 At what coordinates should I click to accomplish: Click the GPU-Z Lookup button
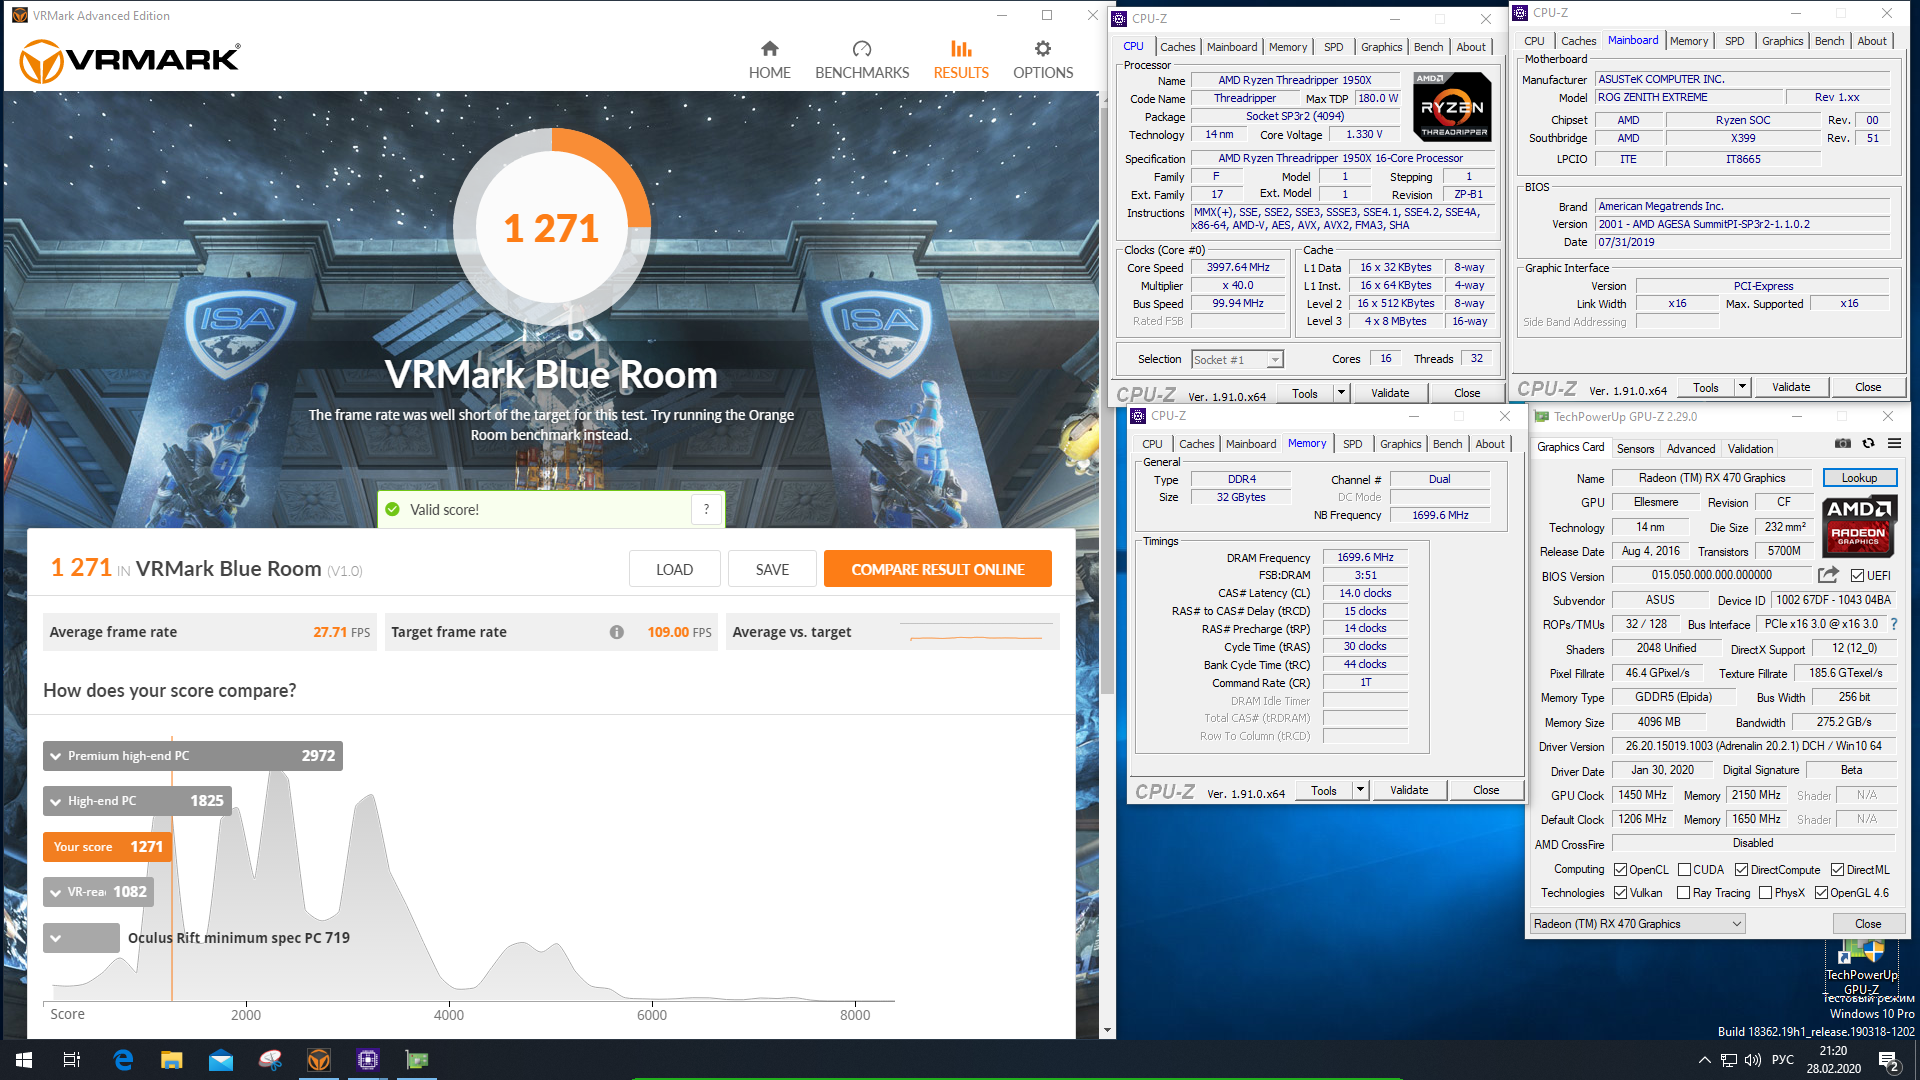click(1859, 478)
